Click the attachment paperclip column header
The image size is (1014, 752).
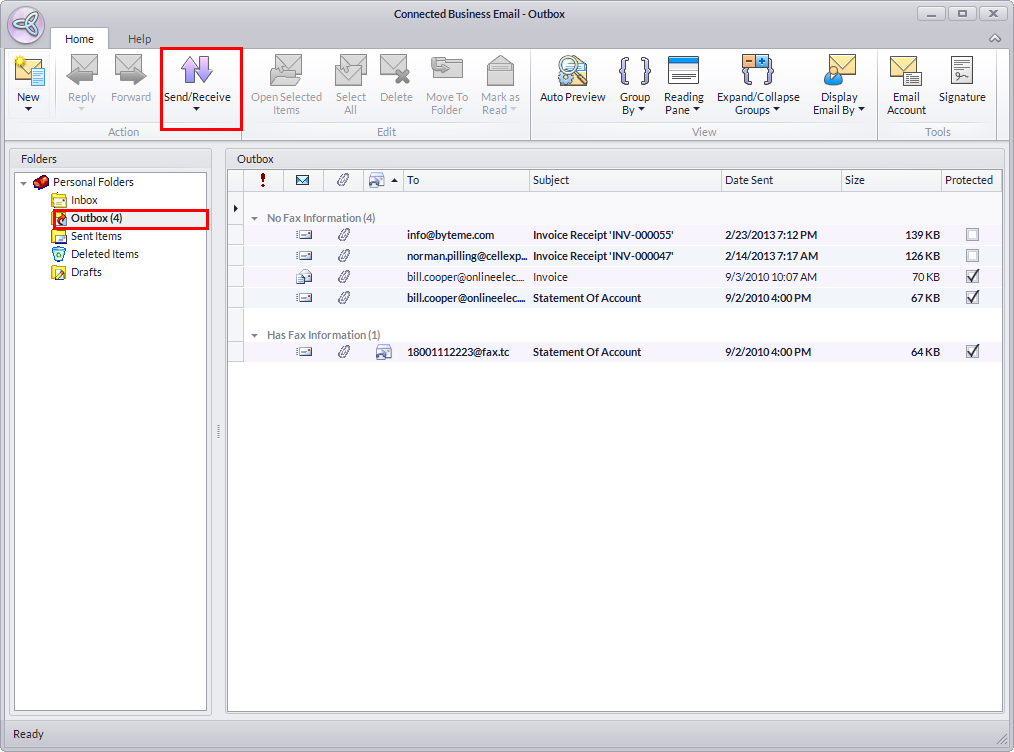[x=343, y=180]
